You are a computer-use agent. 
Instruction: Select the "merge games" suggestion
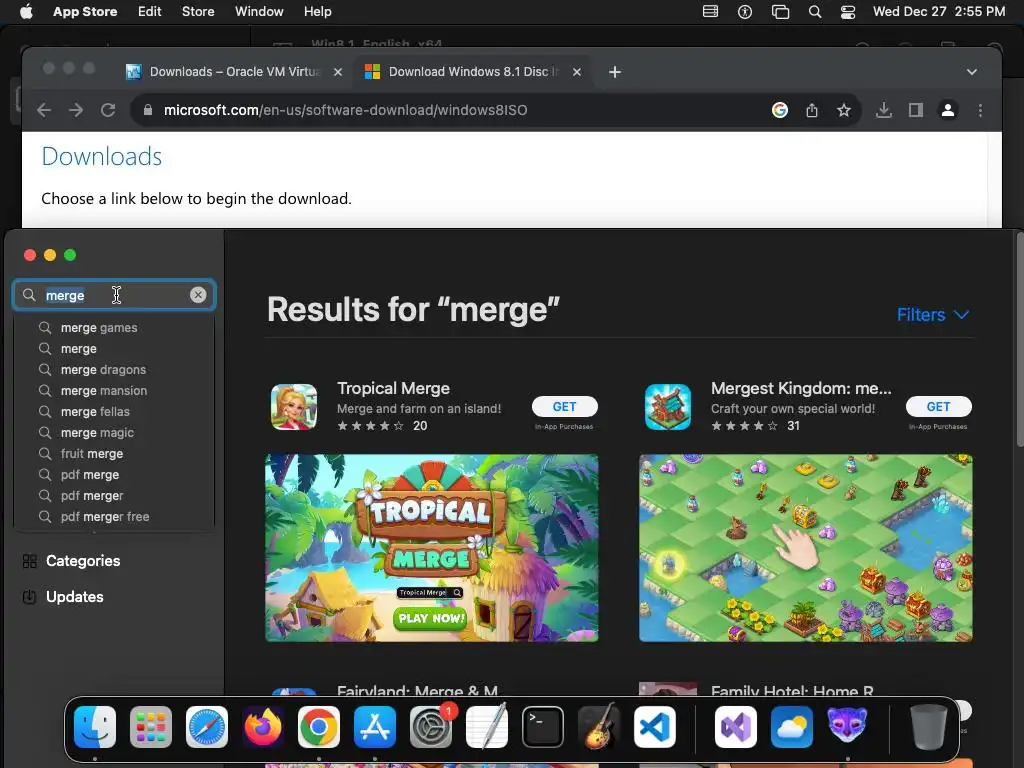click(x=99, y=328)
